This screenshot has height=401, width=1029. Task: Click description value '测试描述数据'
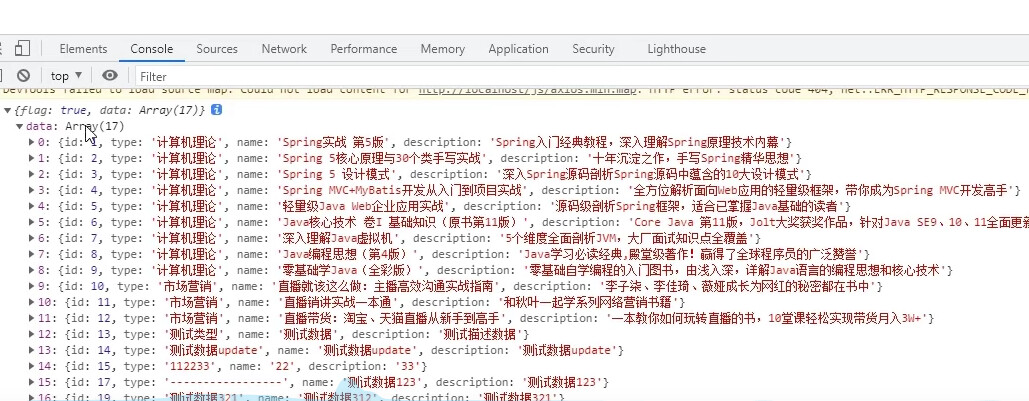480,334
